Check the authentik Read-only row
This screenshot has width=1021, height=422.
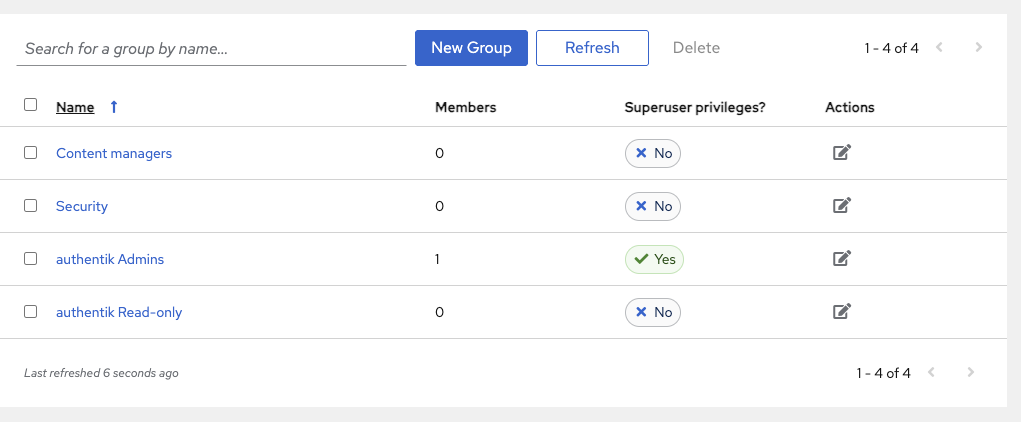coord(31,311)
